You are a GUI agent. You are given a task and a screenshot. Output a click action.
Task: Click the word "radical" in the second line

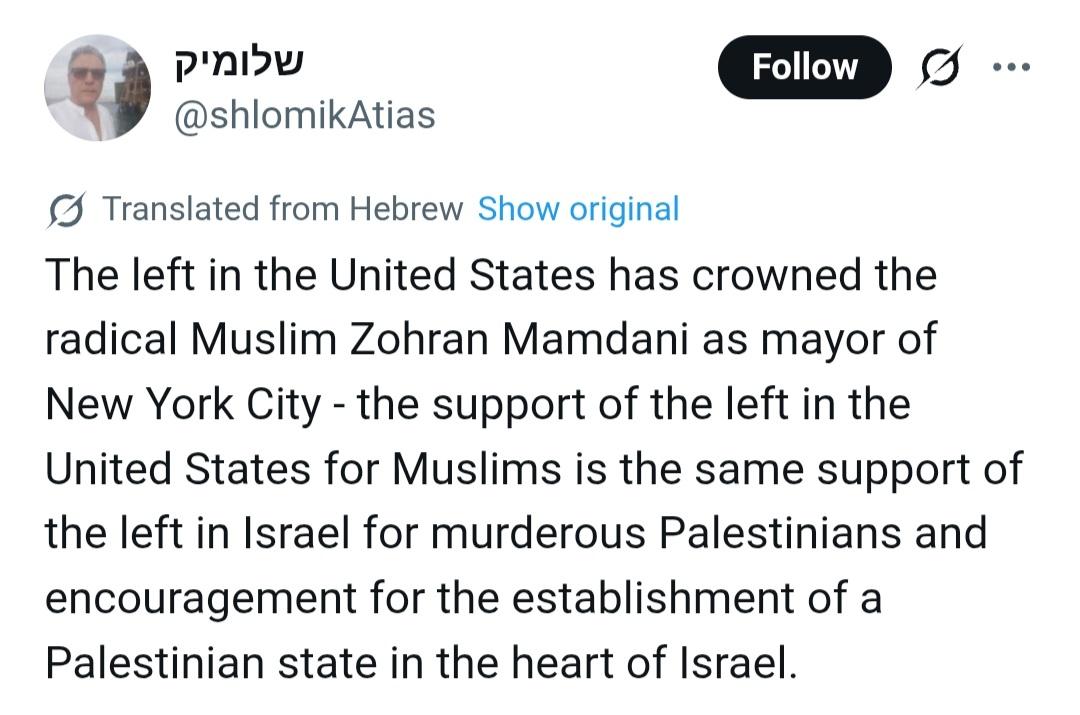click(x=110, y=340)
